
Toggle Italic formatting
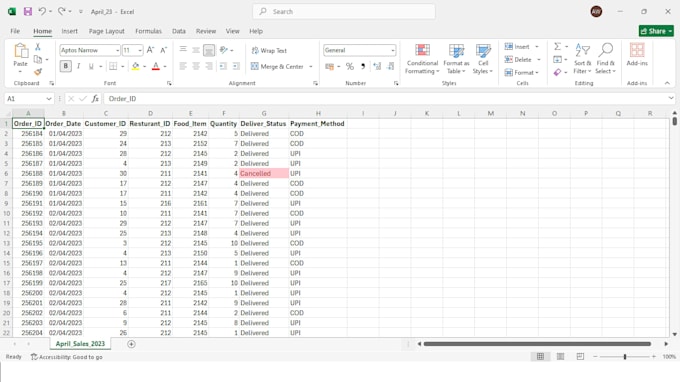click(x=78, y=66)
